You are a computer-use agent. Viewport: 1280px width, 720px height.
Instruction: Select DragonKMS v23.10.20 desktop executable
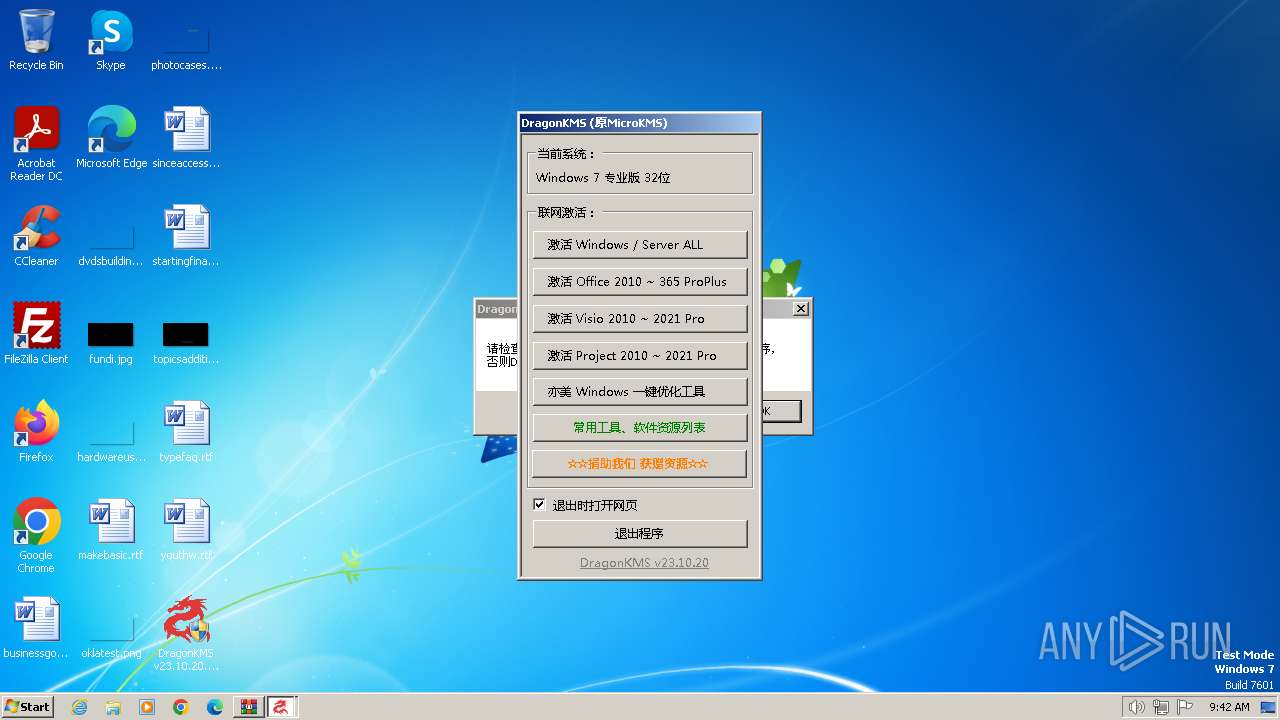pos(186,634)
